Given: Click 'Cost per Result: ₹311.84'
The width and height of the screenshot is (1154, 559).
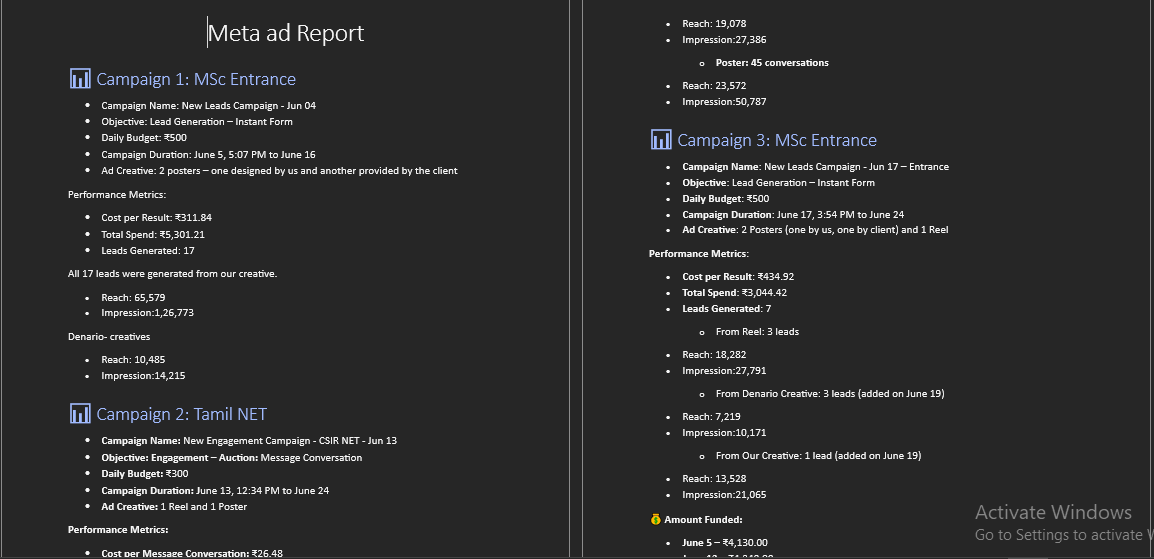Looking at the screenshot, I should (156, 218).
